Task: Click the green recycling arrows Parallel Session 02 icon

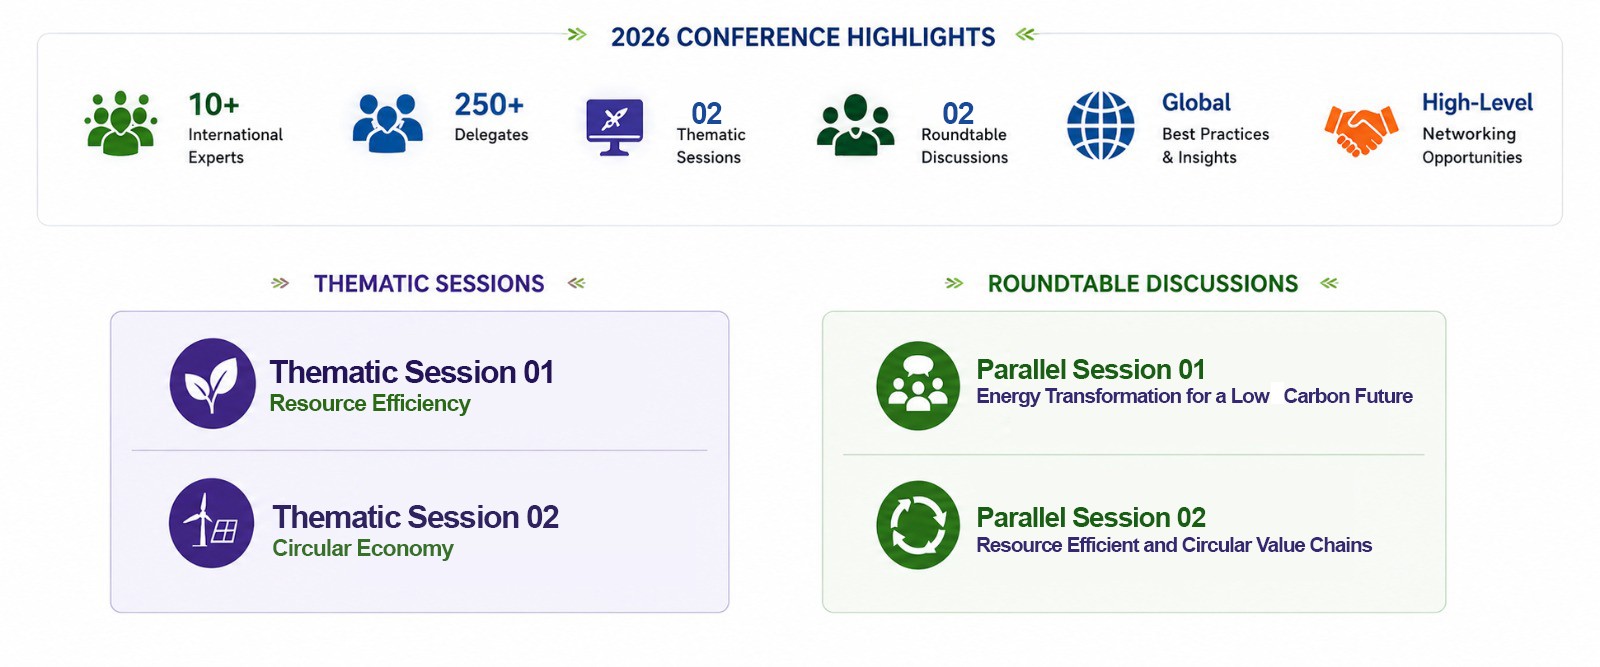Action: 918,525
